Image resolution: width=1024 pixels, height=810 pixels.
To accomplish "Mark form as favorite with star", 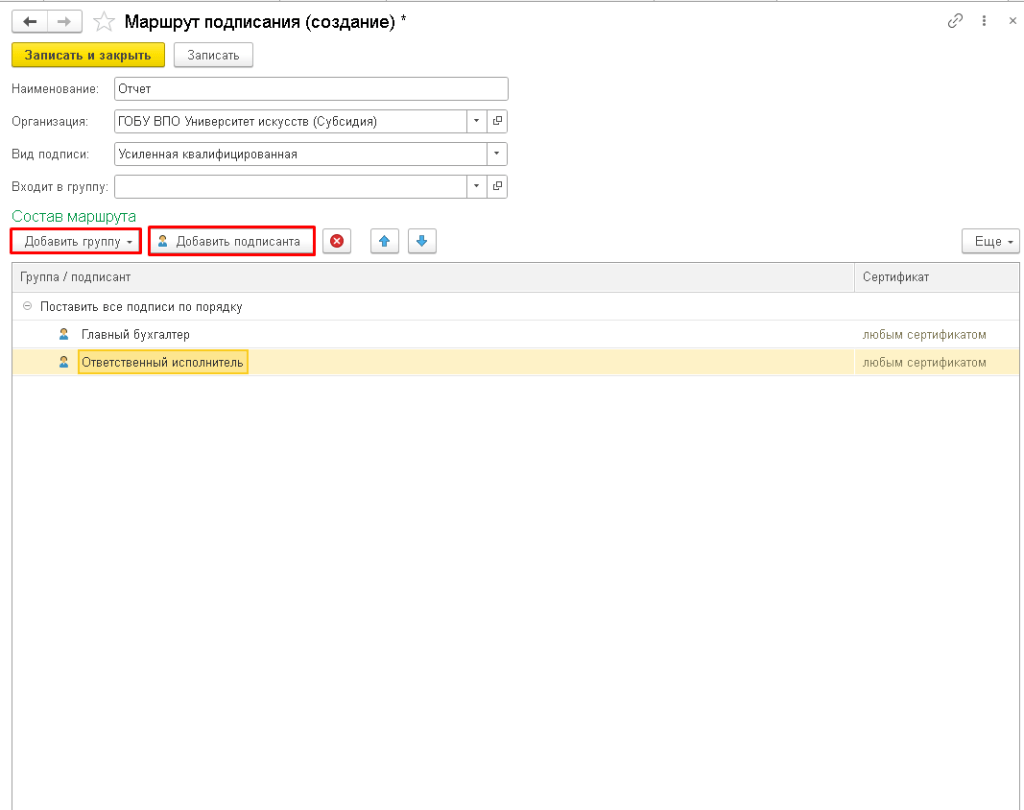I will point(103,21).
